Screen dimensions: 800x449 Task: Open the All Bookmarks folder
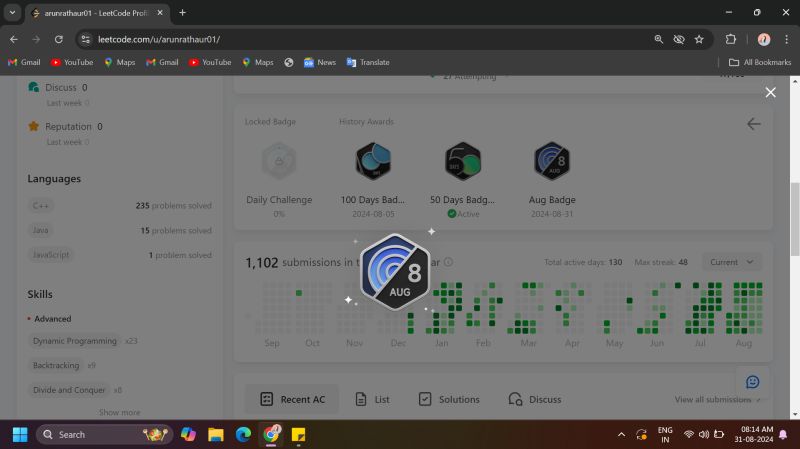tap(760, 62)
